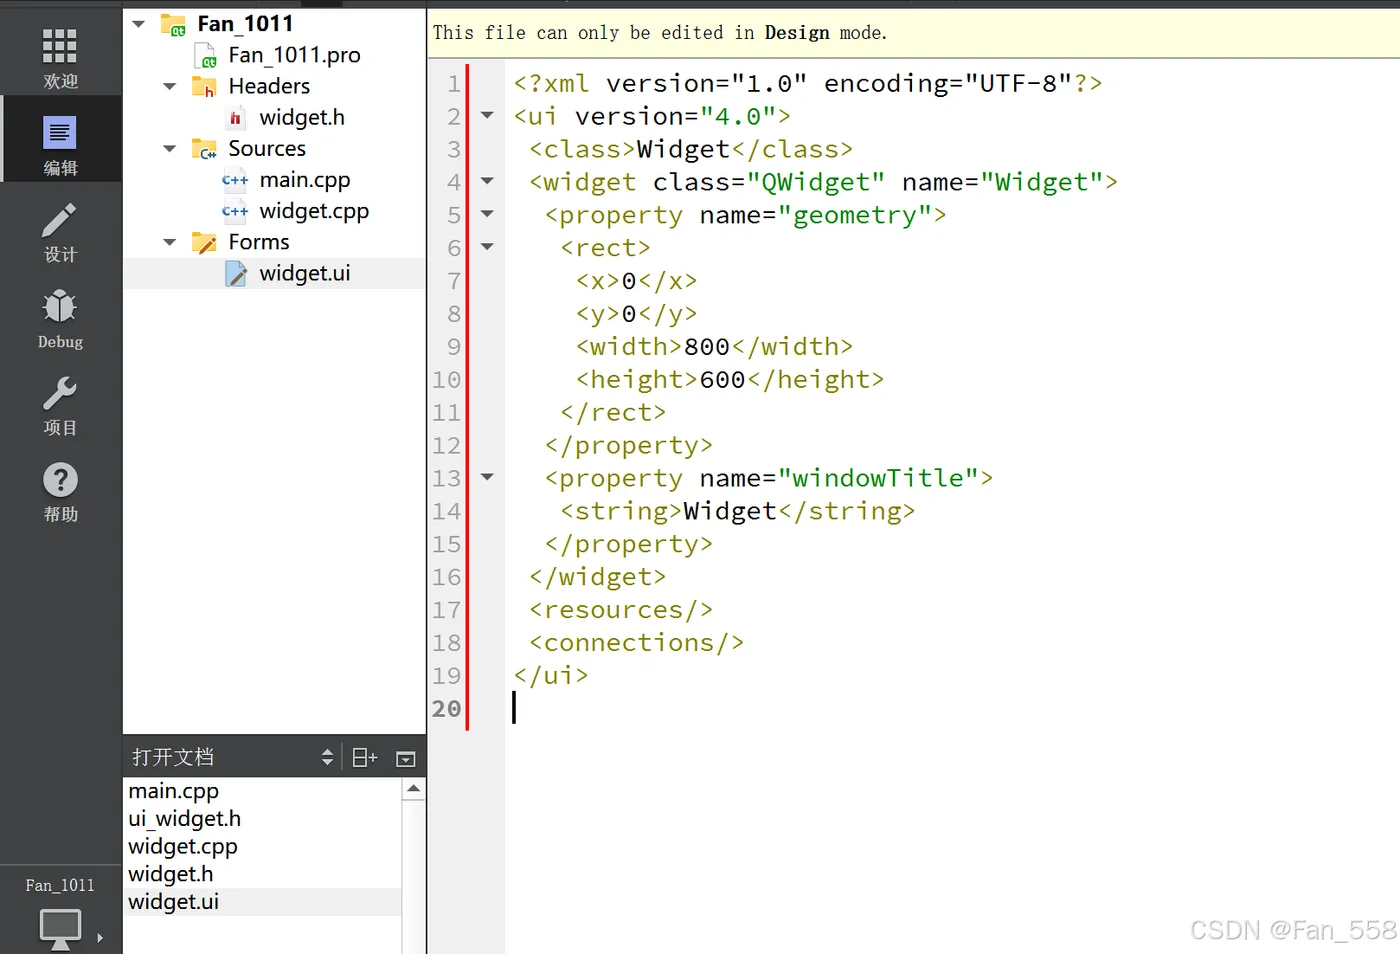Open the Welcome (欢迎) mode
Screen dimensions: 1400x954
(x=60, y=58)
